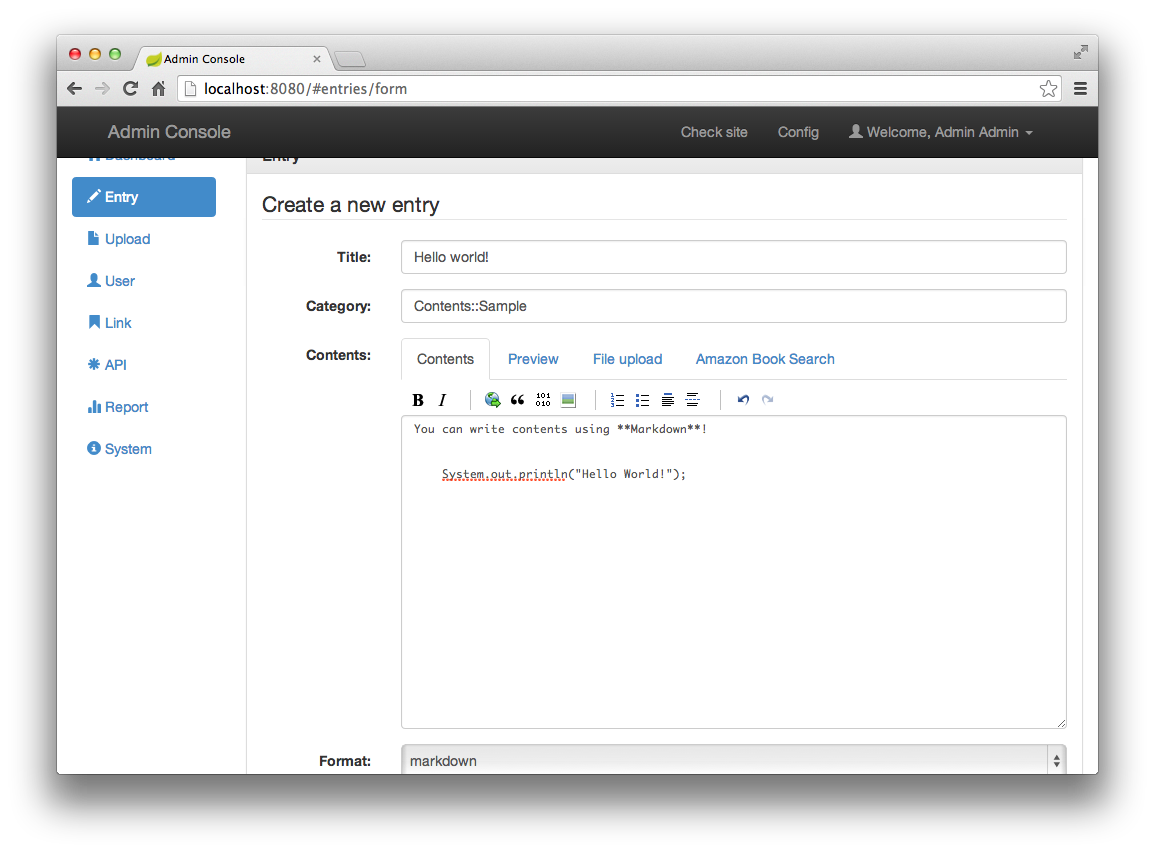Go forward in browser history
The height and width of the screenshot is (853, 1155).
coord(102,89)
